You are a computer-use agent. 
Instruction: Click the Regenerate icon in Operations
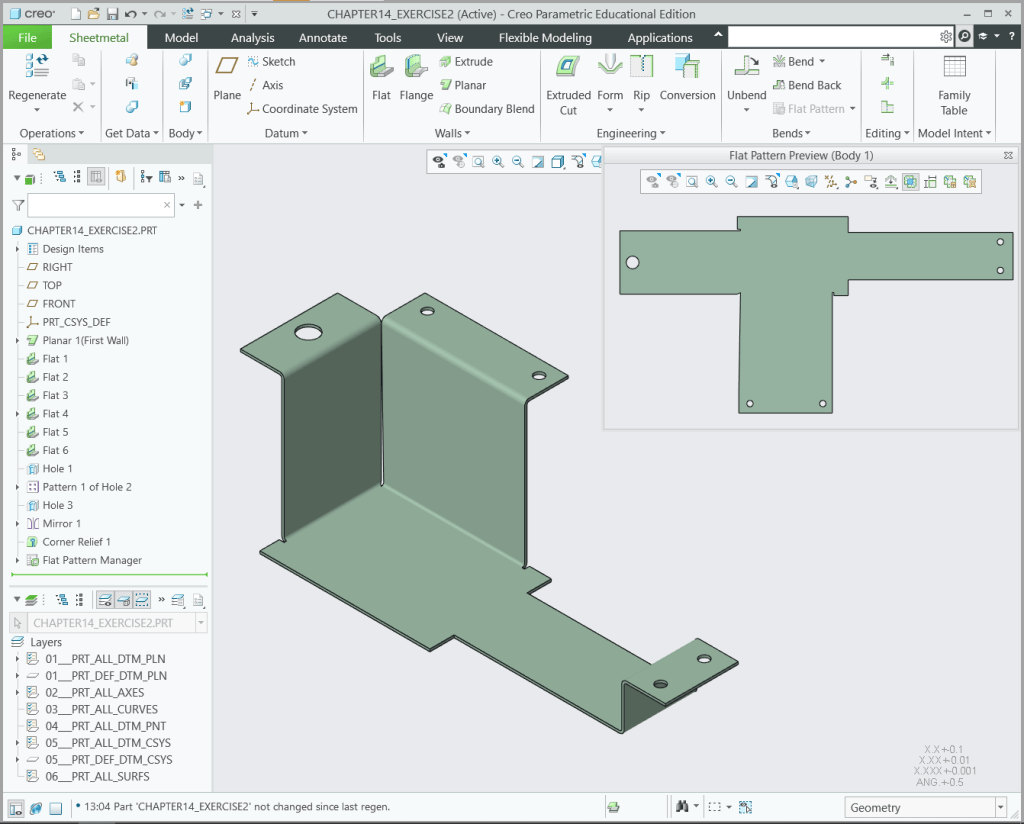[37, 66]
